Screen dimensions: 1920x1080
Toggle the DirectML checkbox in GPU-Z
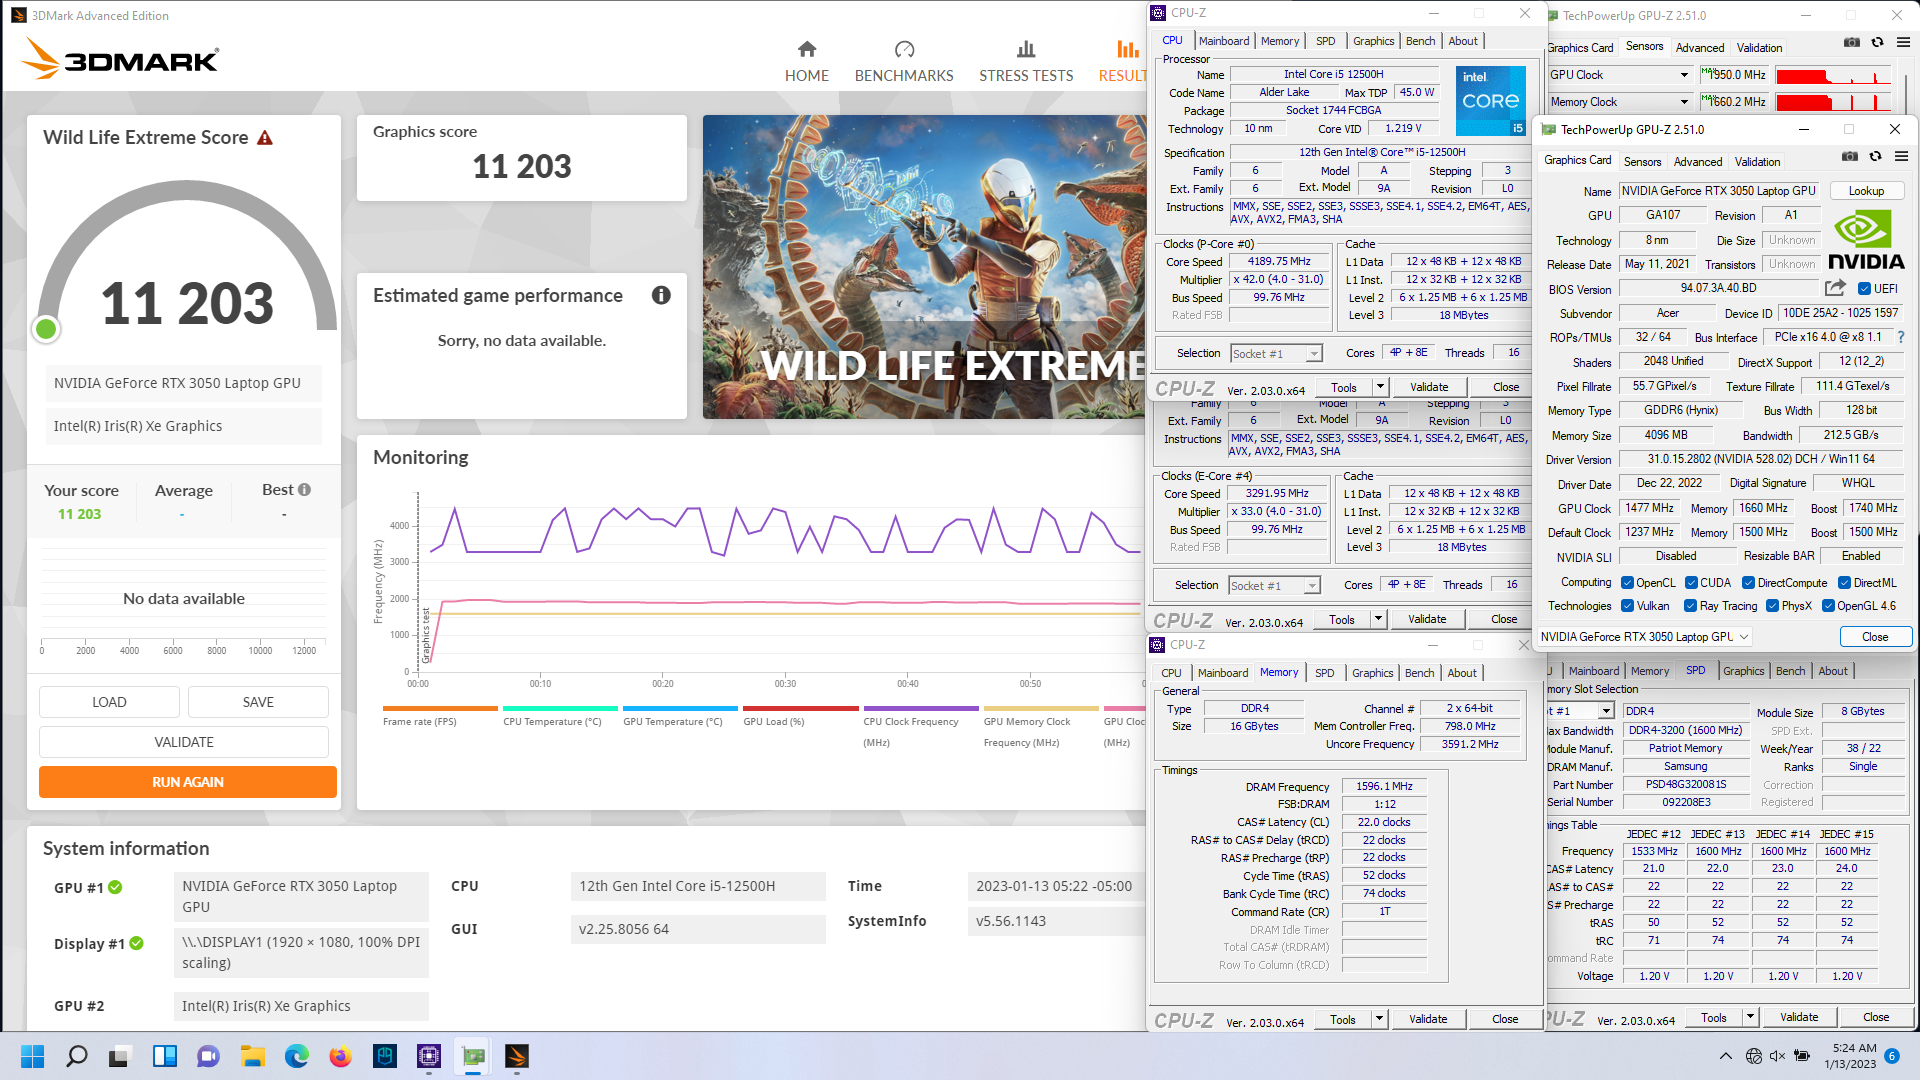tap(1844, 583)
